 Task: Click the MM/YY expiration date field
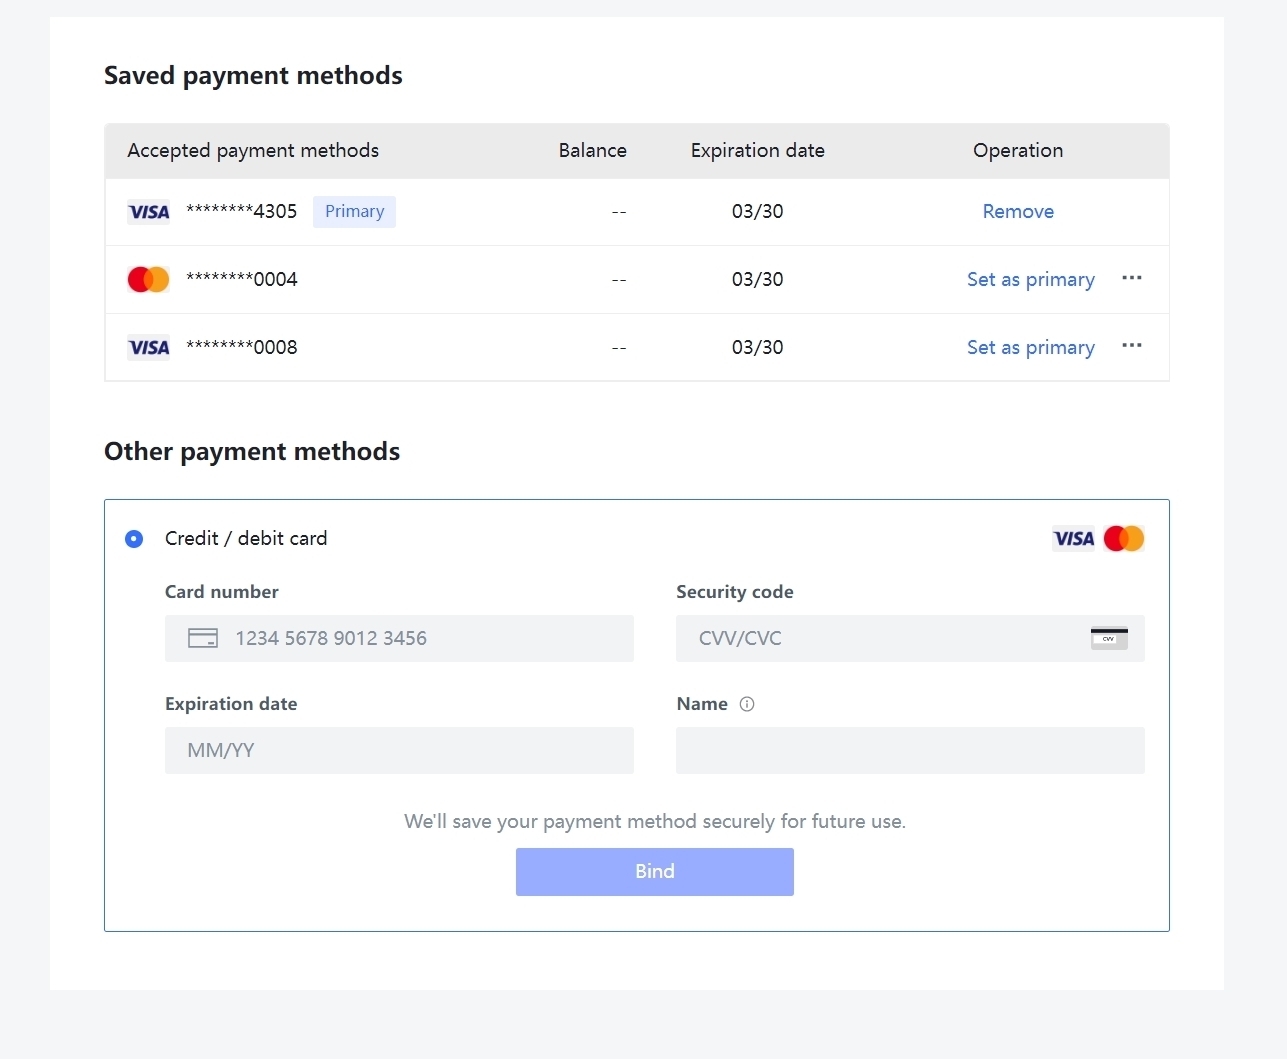(x=400, y=750)
